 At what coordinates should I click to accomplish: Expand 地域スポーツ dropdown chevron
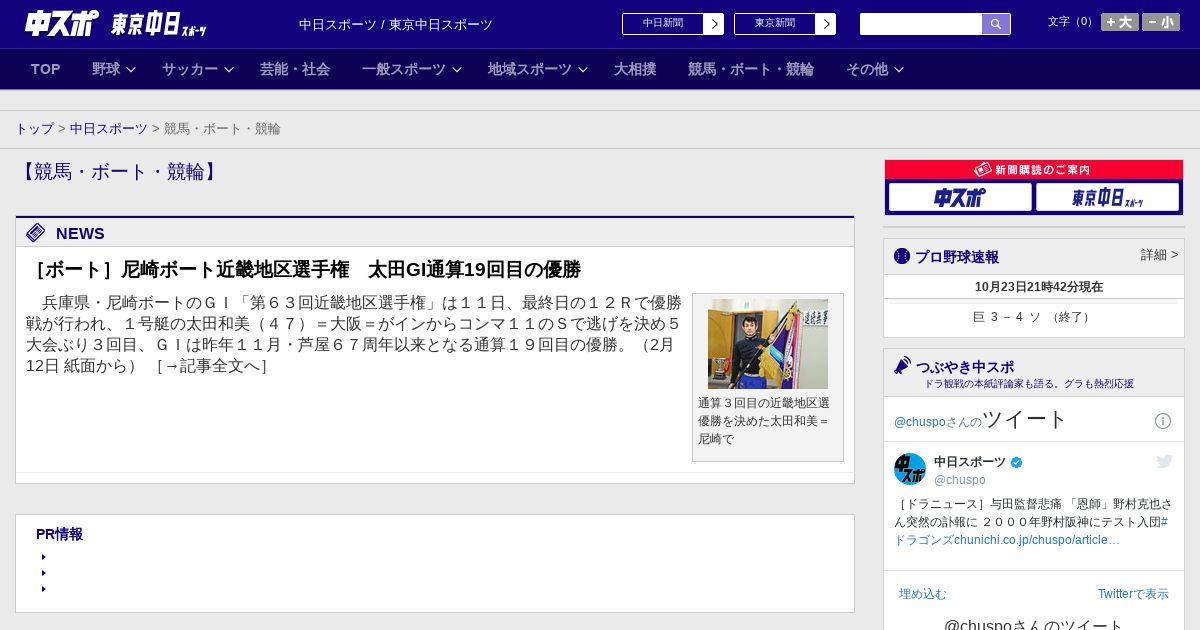pos(583,70)
